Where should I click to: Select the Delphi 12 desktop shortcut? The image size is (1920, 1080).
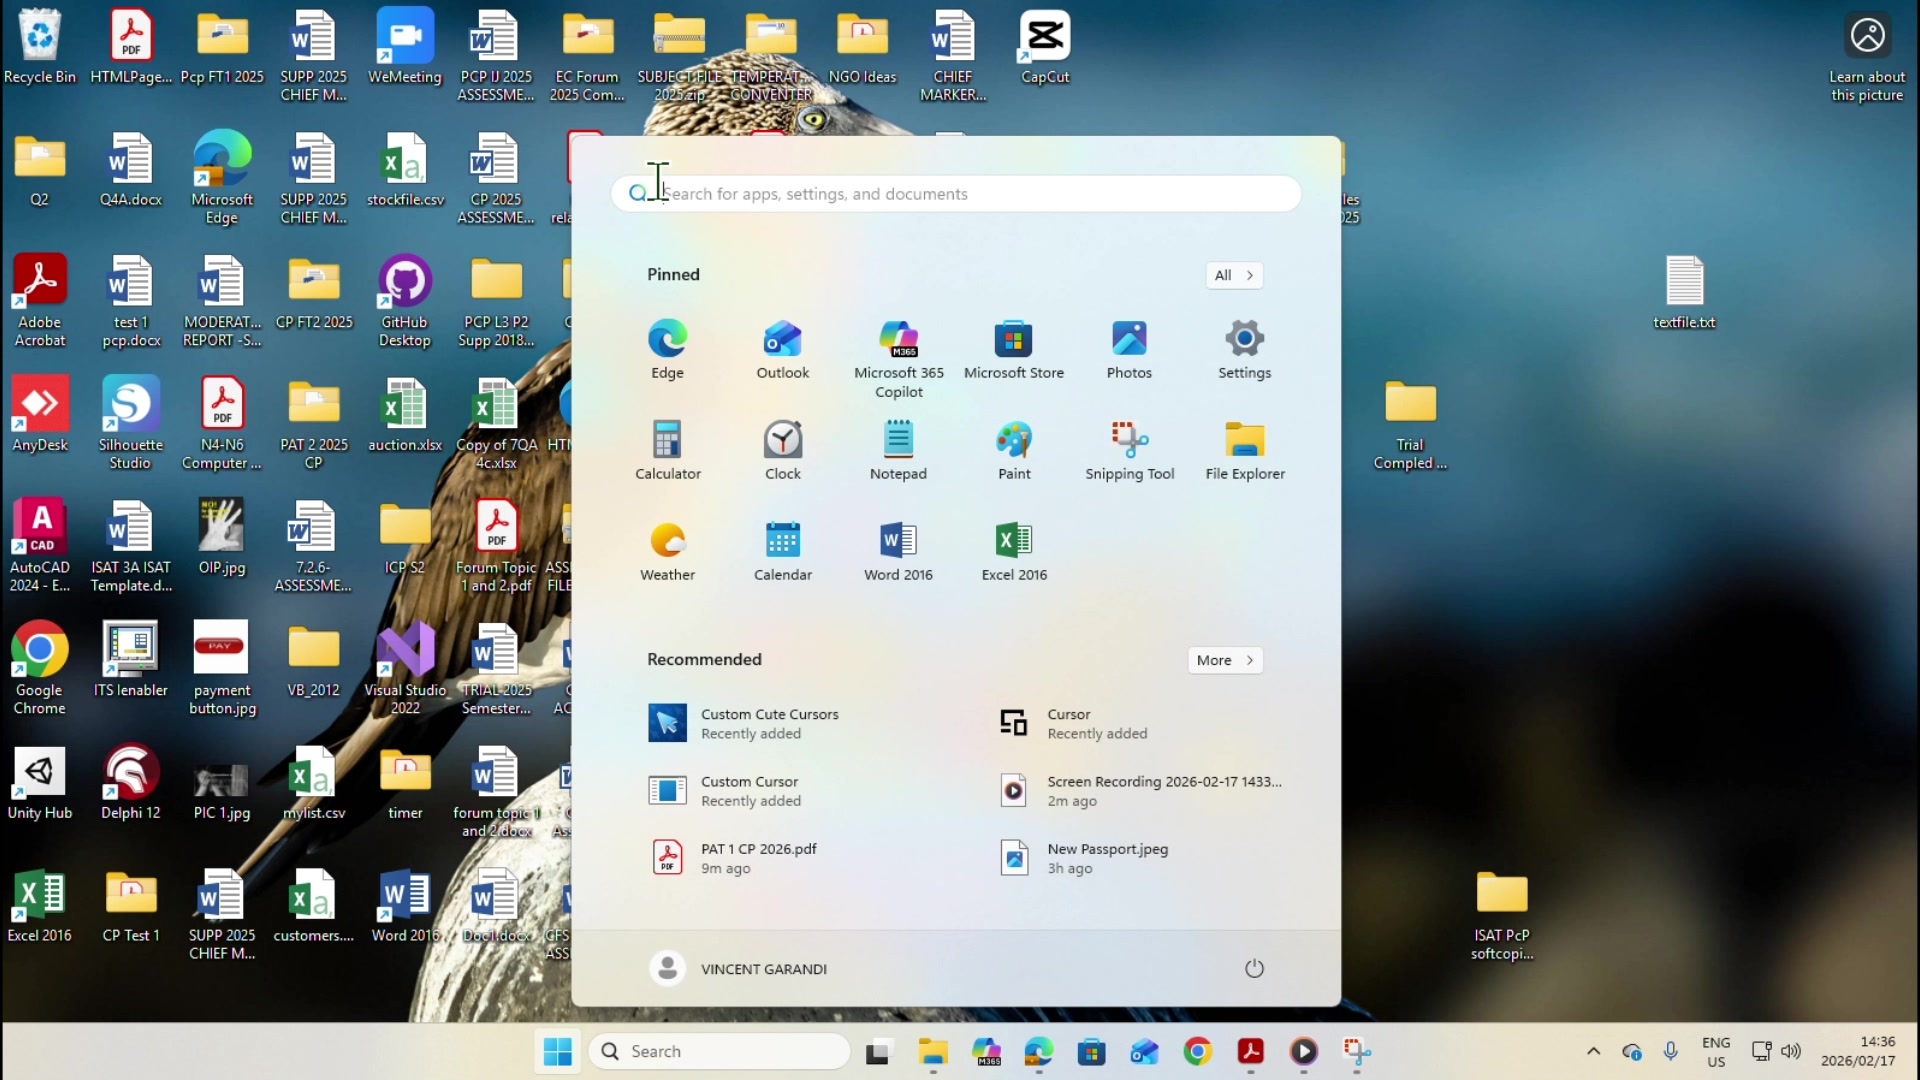click(131, 784)
